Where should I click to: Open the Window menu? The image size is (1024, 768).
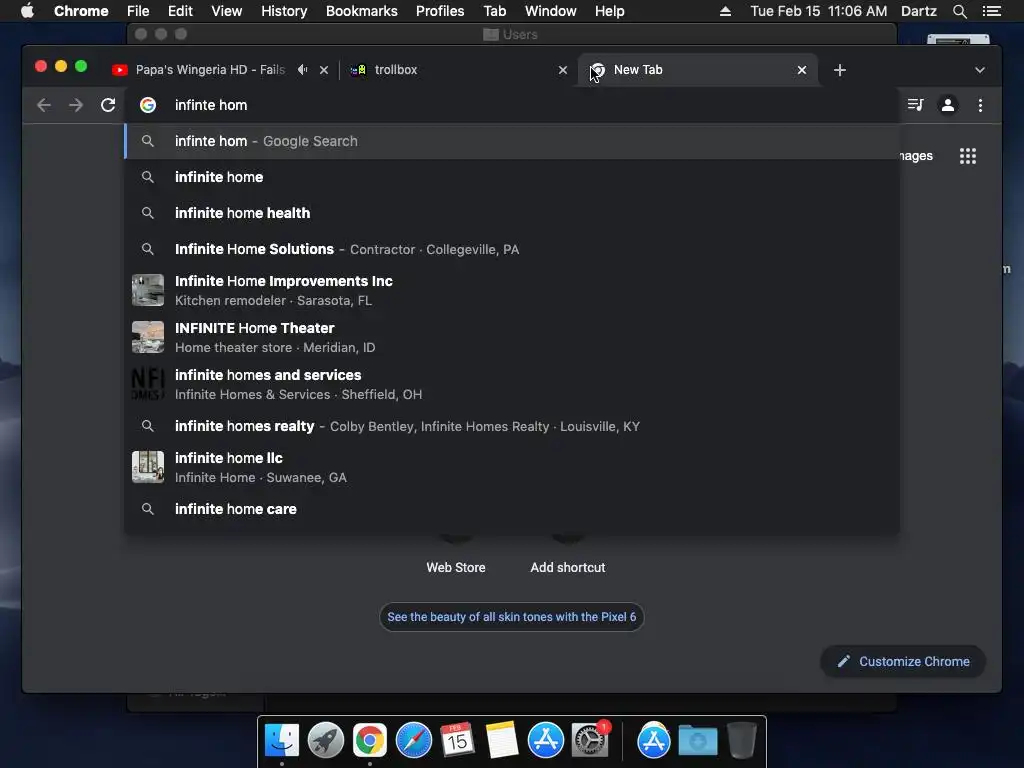[x=551, y=11]
